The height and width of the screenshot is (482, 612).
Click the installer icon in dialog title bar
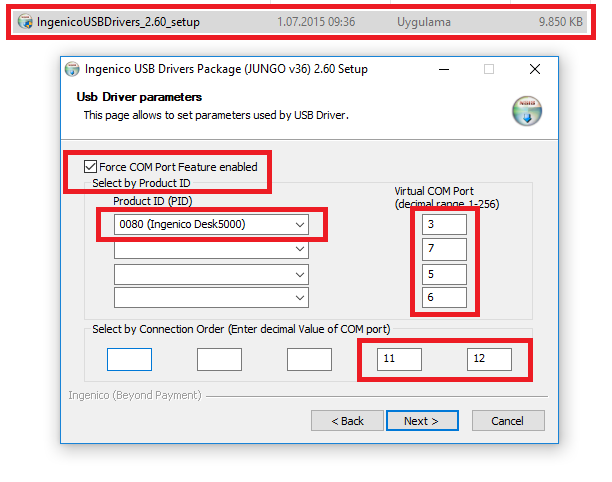tap(72, 70)
